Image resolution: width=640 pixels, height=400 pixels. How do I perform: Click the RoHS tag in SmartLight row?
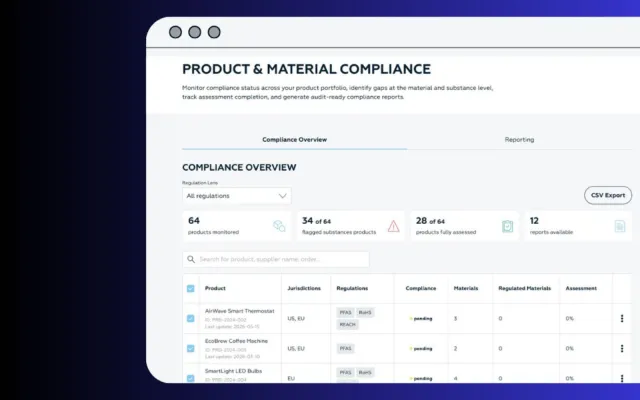click(365, 372)
